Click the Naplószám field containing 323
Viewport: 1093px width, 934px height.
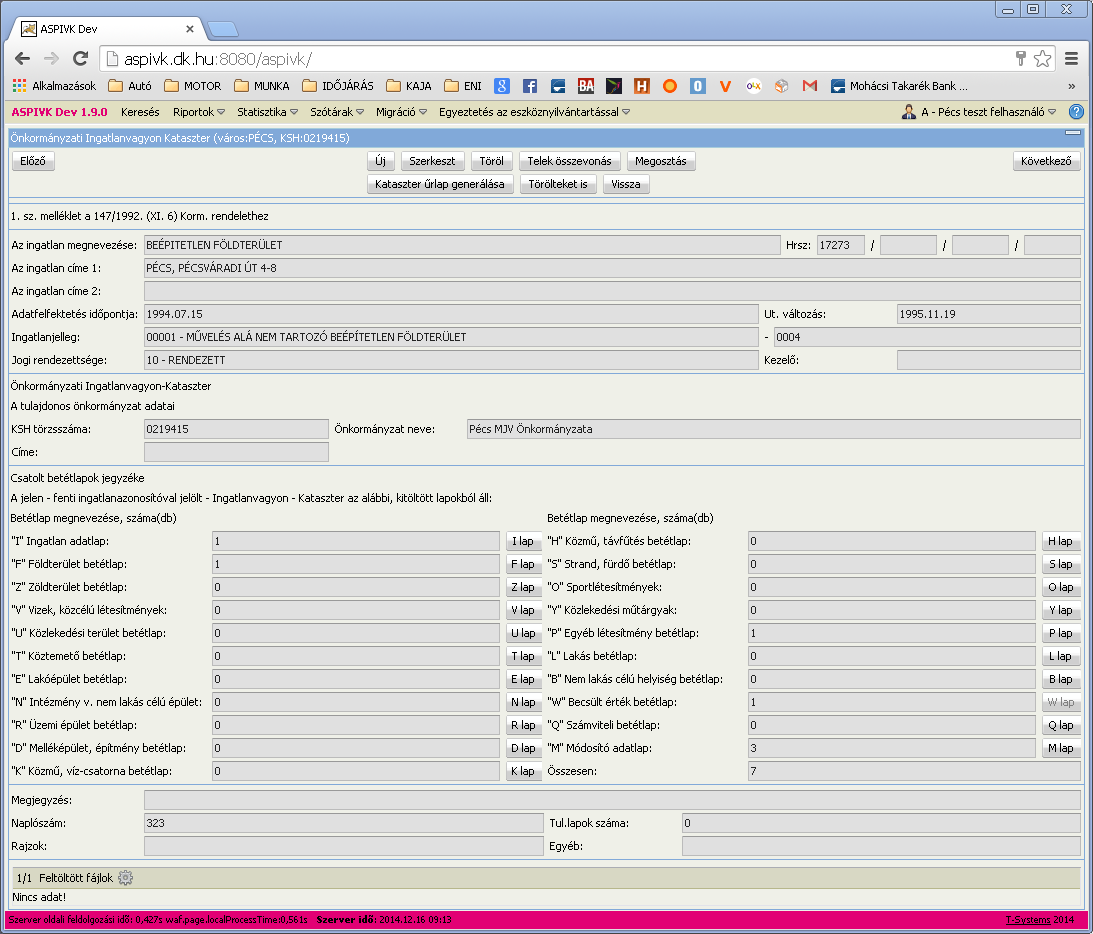click(344, 823)
